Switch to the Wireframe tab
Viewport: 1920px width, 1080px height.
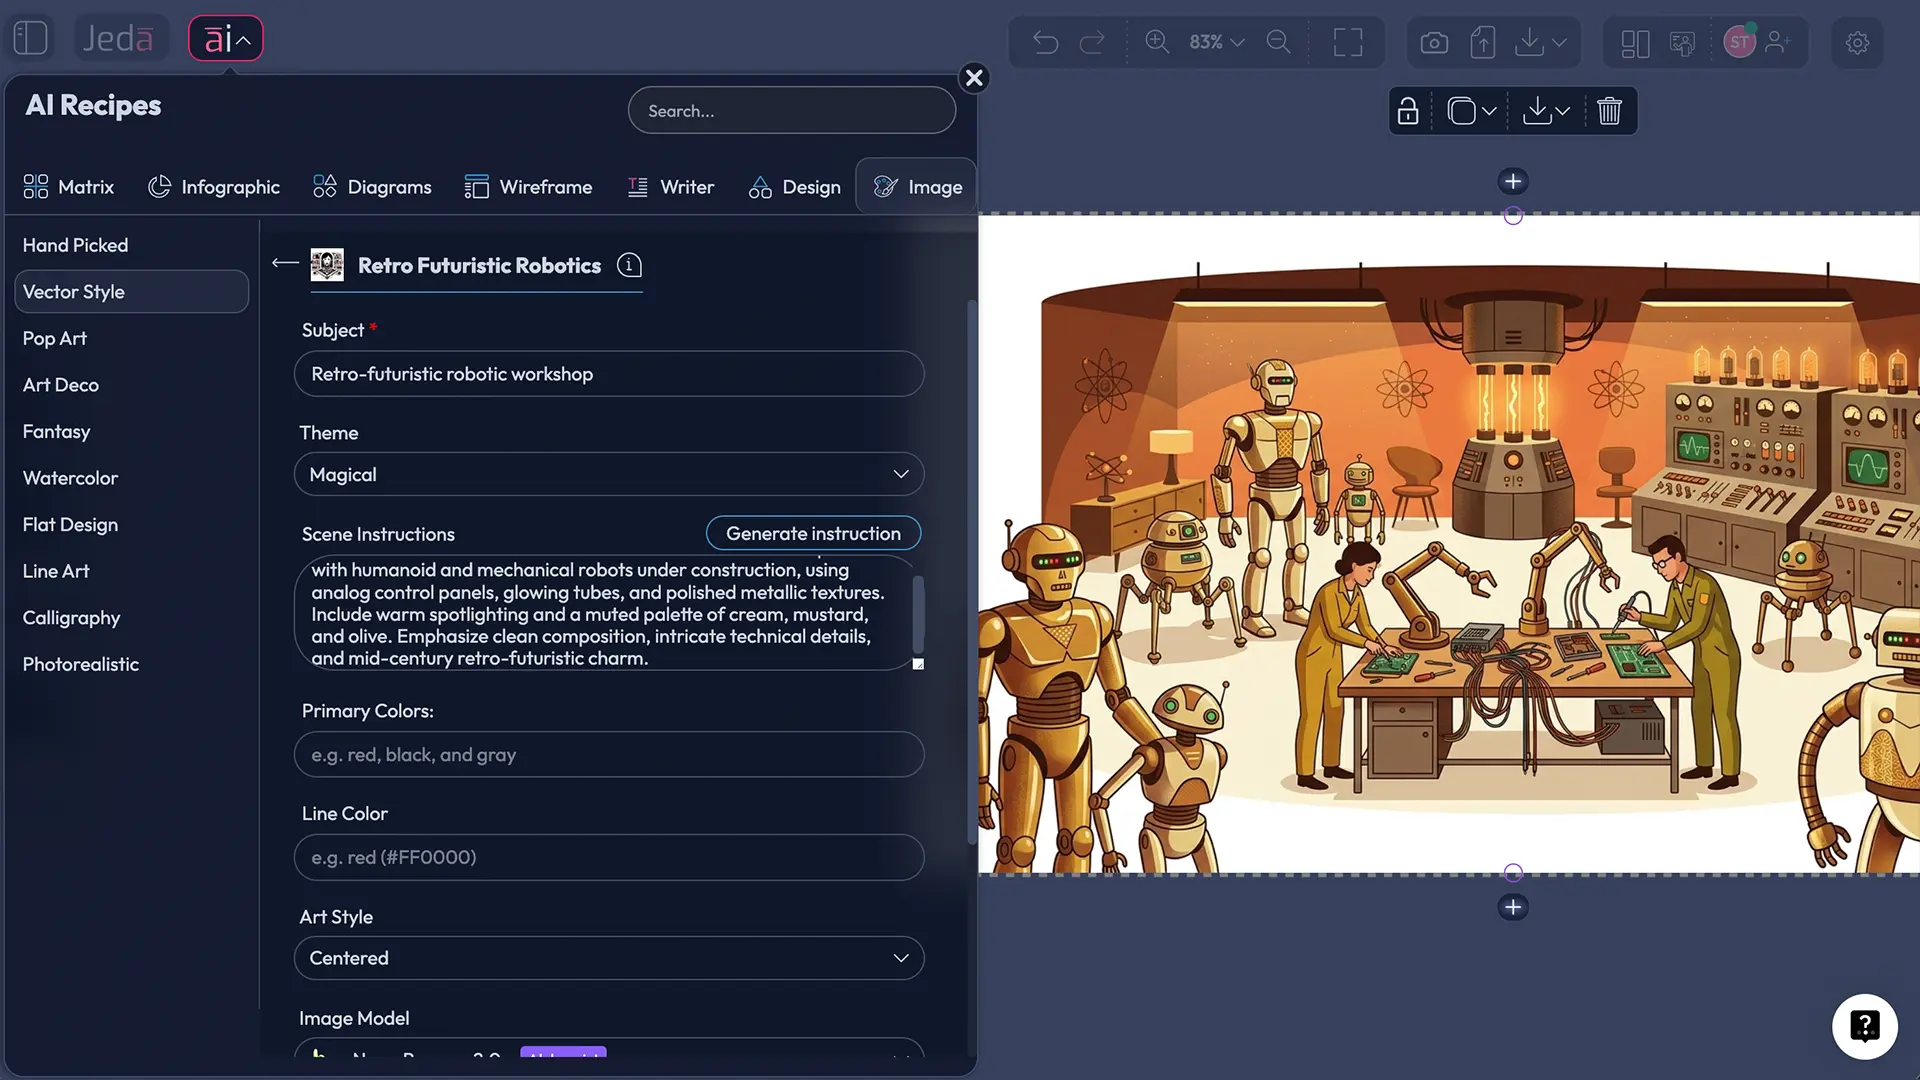pyautogui.click(x=528, y=187)
